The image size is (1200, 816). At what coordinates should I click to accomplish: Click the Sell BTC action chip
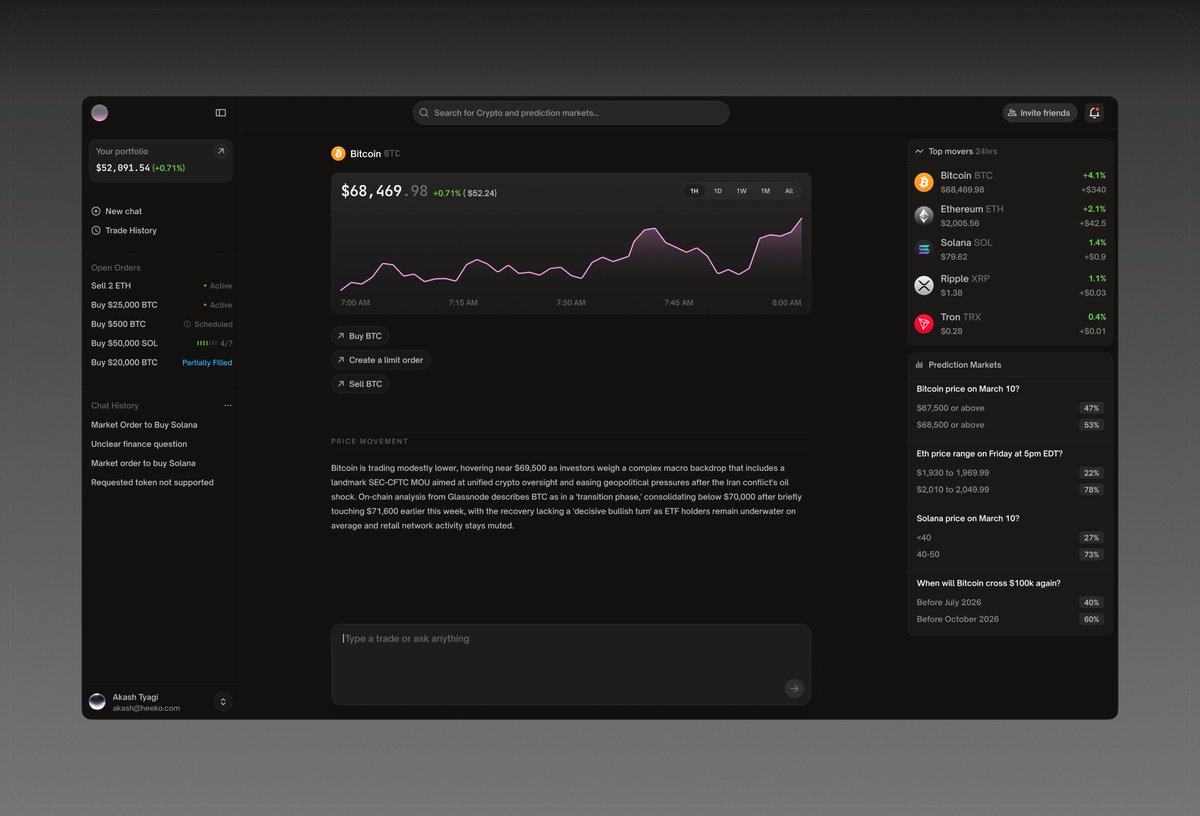pyautogui.click(x=360, y=384)
